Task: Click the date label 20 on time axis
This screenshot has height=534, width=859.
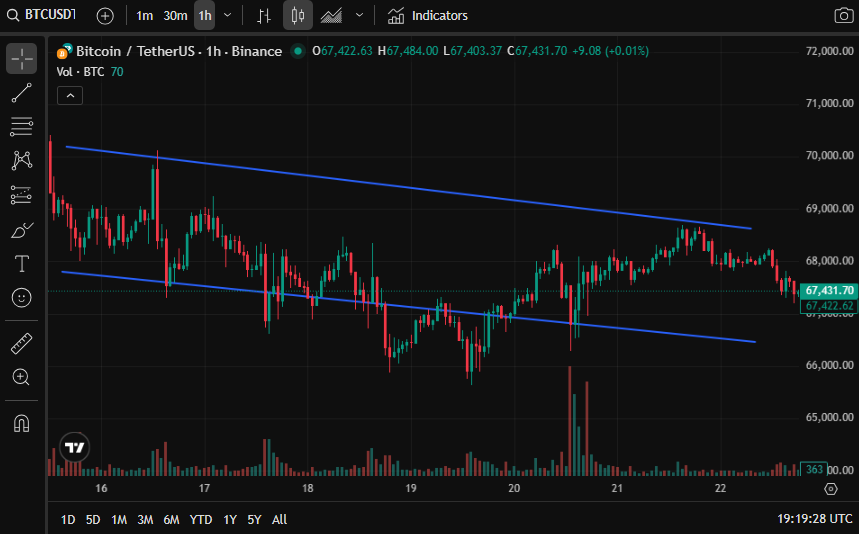Action: pyautogui.click(x=514, y=488)
